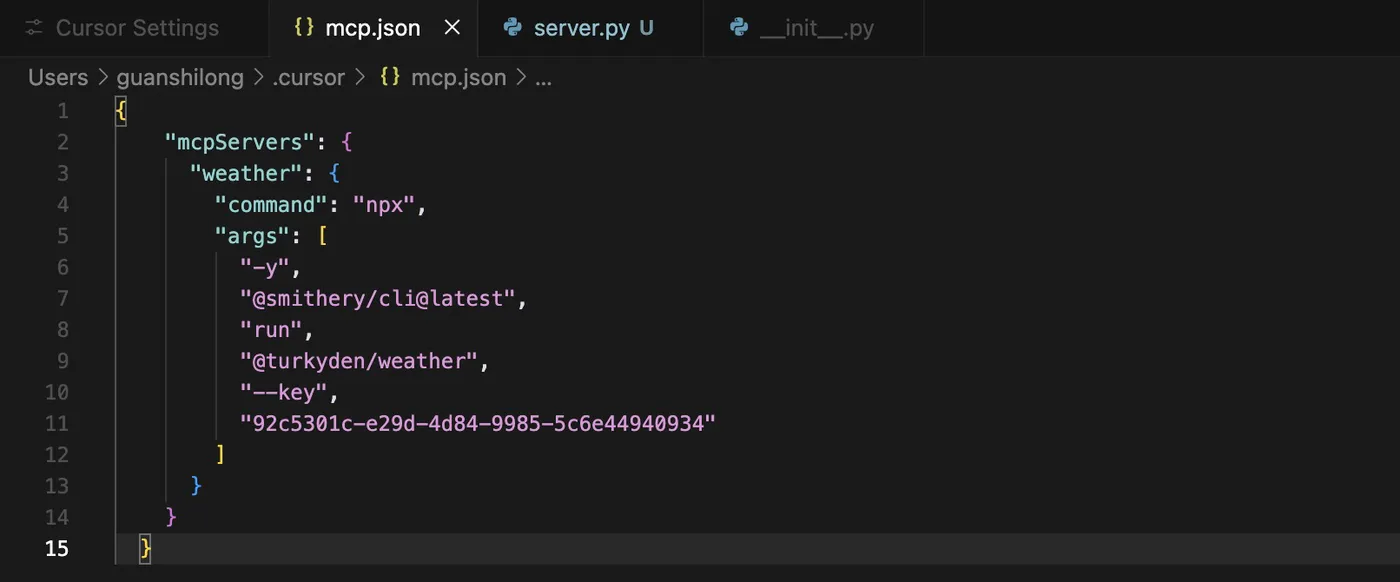Open the .cursor breadcrumb folder

308,77
